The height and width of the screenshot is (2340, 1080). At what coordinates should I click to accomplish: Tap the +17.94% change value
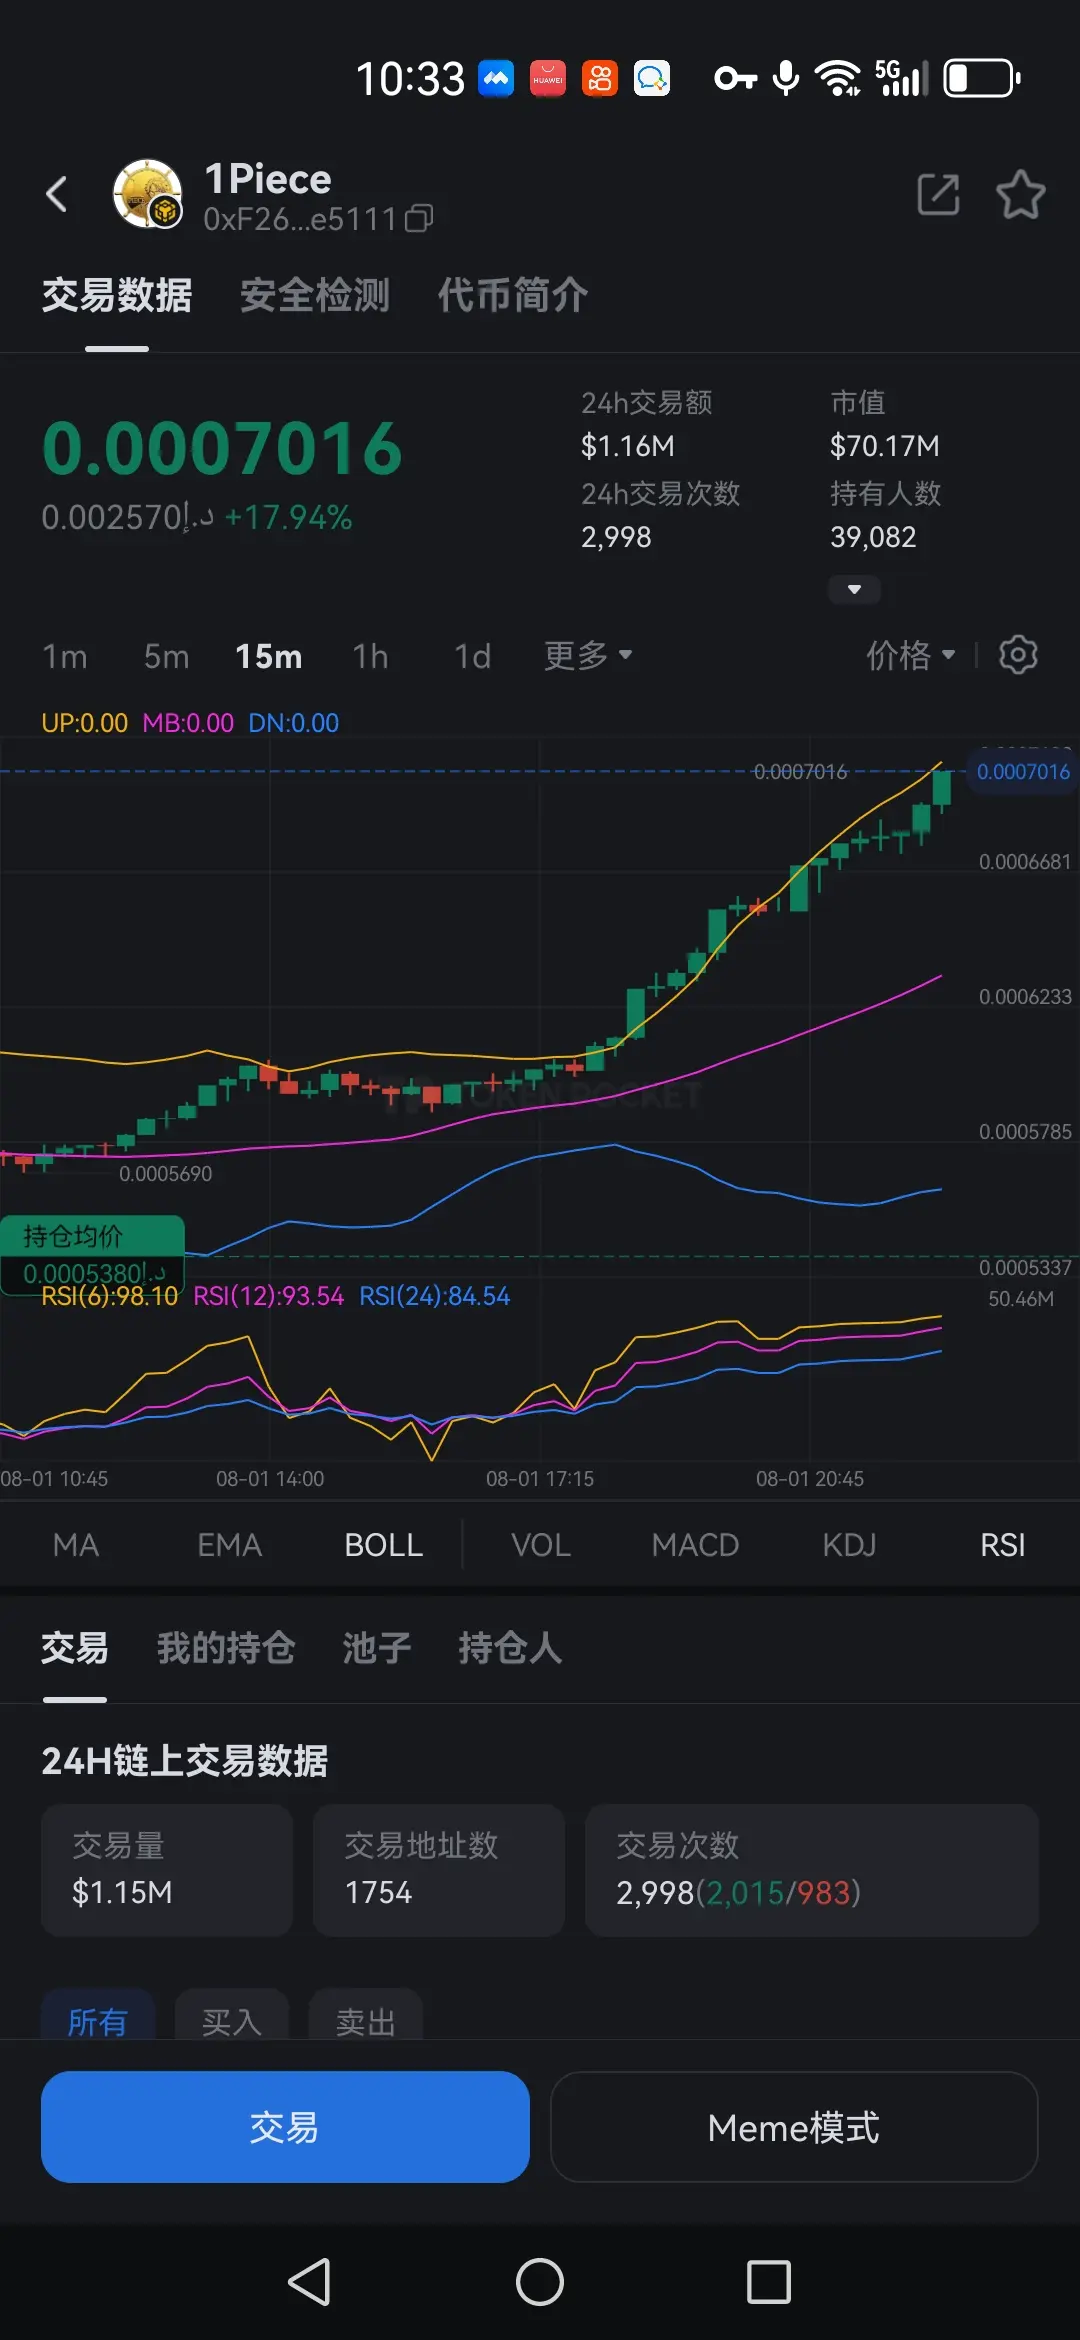288,517
